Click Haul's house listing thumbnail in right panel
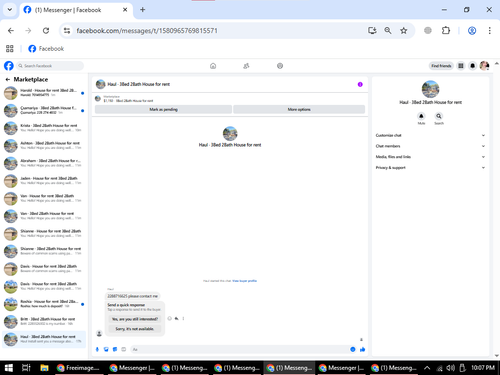Viewport: 500px width, 375px height. pos(430,89)
